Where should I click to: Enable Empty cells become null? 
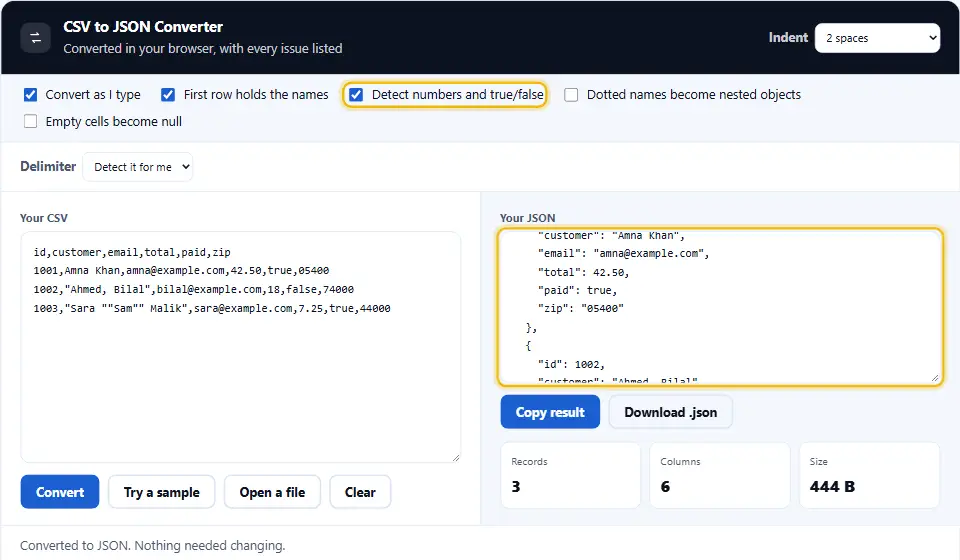pos(31,121)
